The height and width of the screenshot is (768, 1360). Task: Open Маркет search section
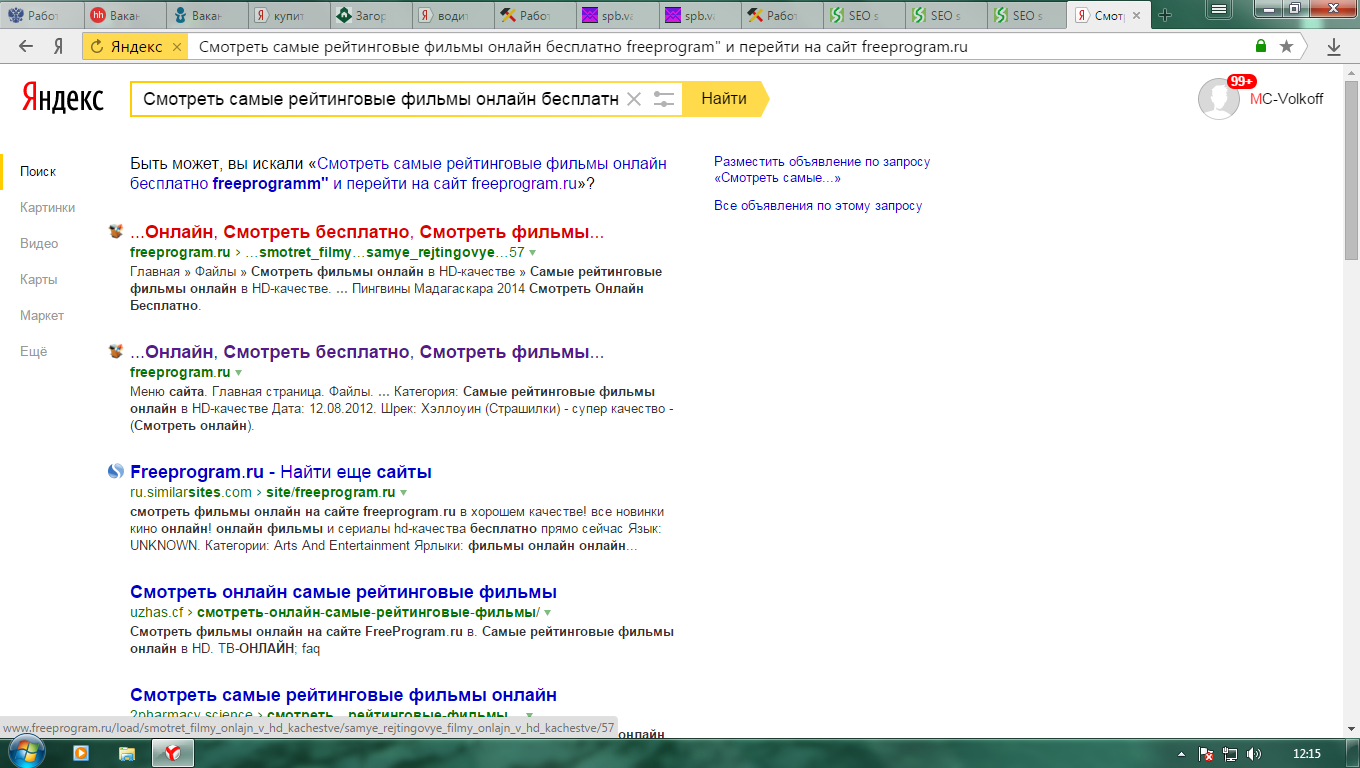42,315
